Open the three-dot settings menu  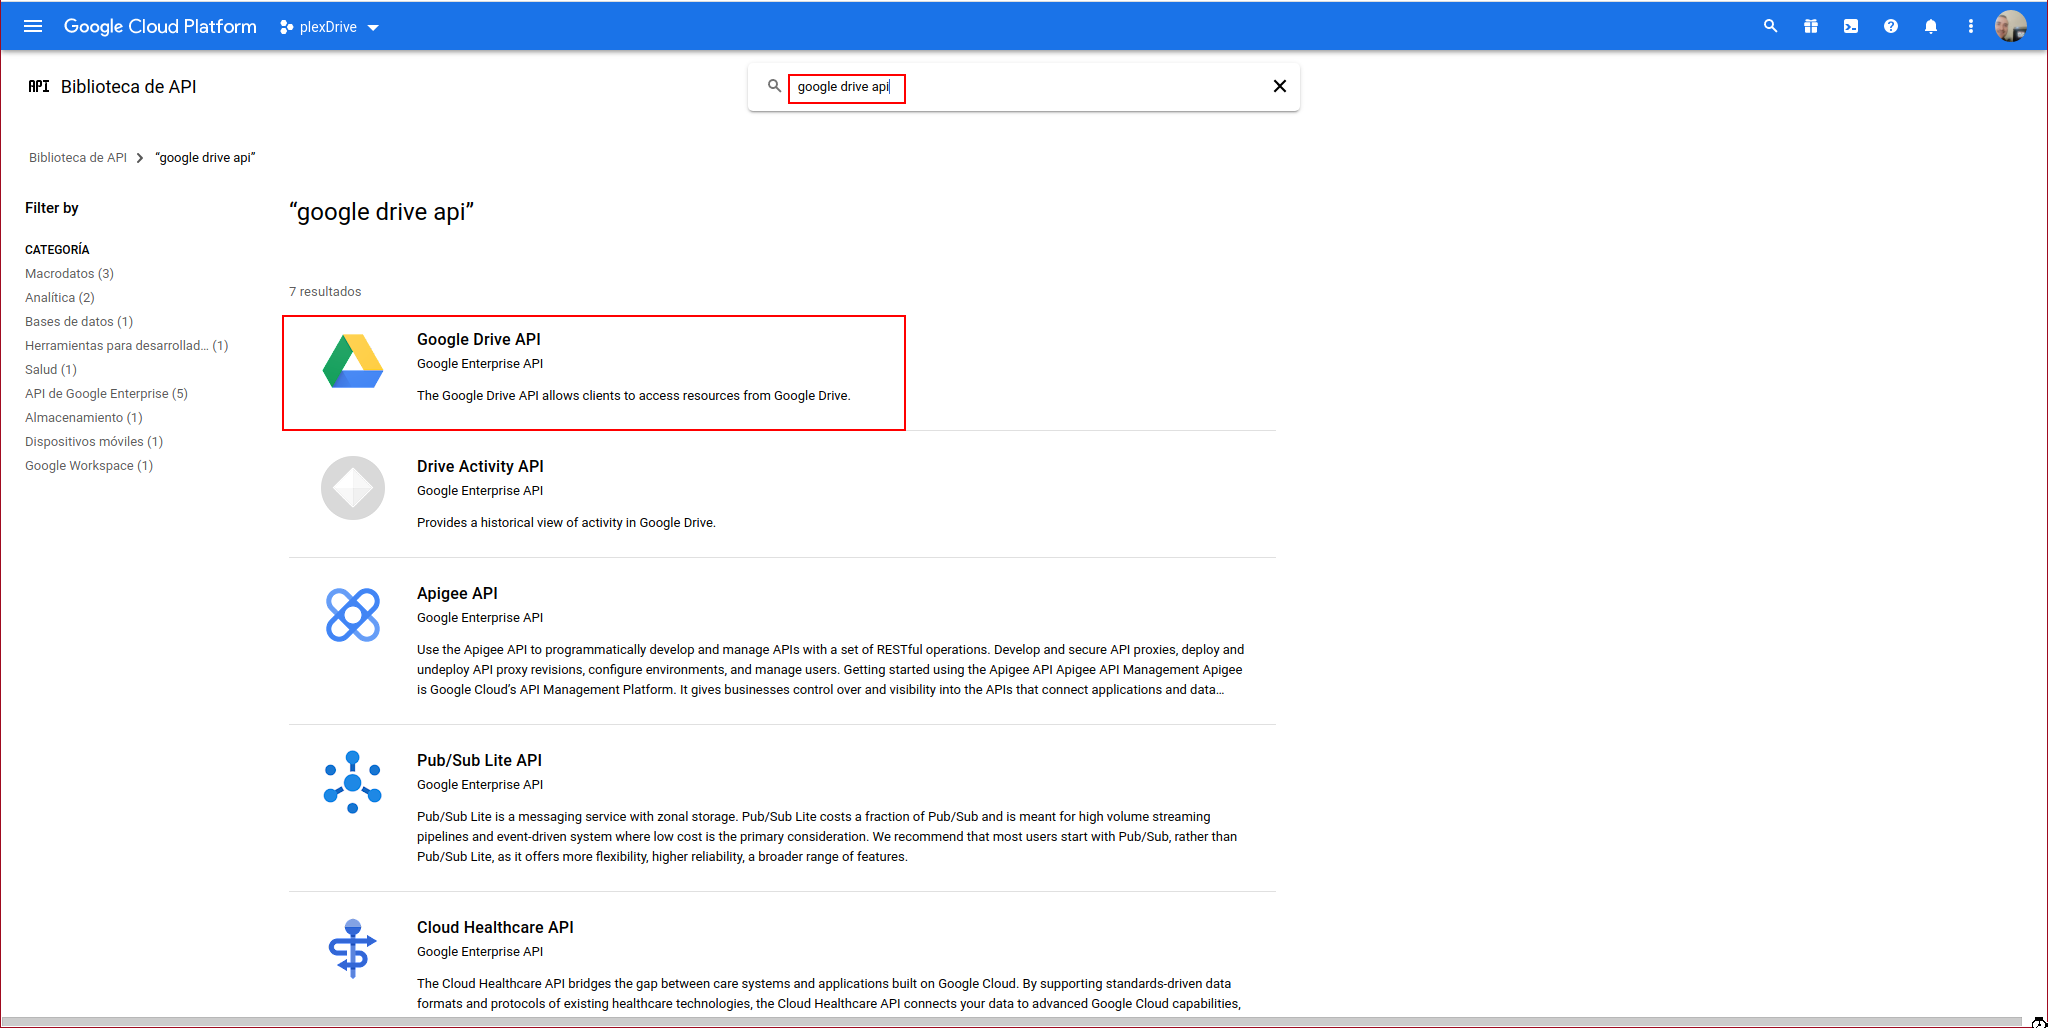pos(1970,26)
